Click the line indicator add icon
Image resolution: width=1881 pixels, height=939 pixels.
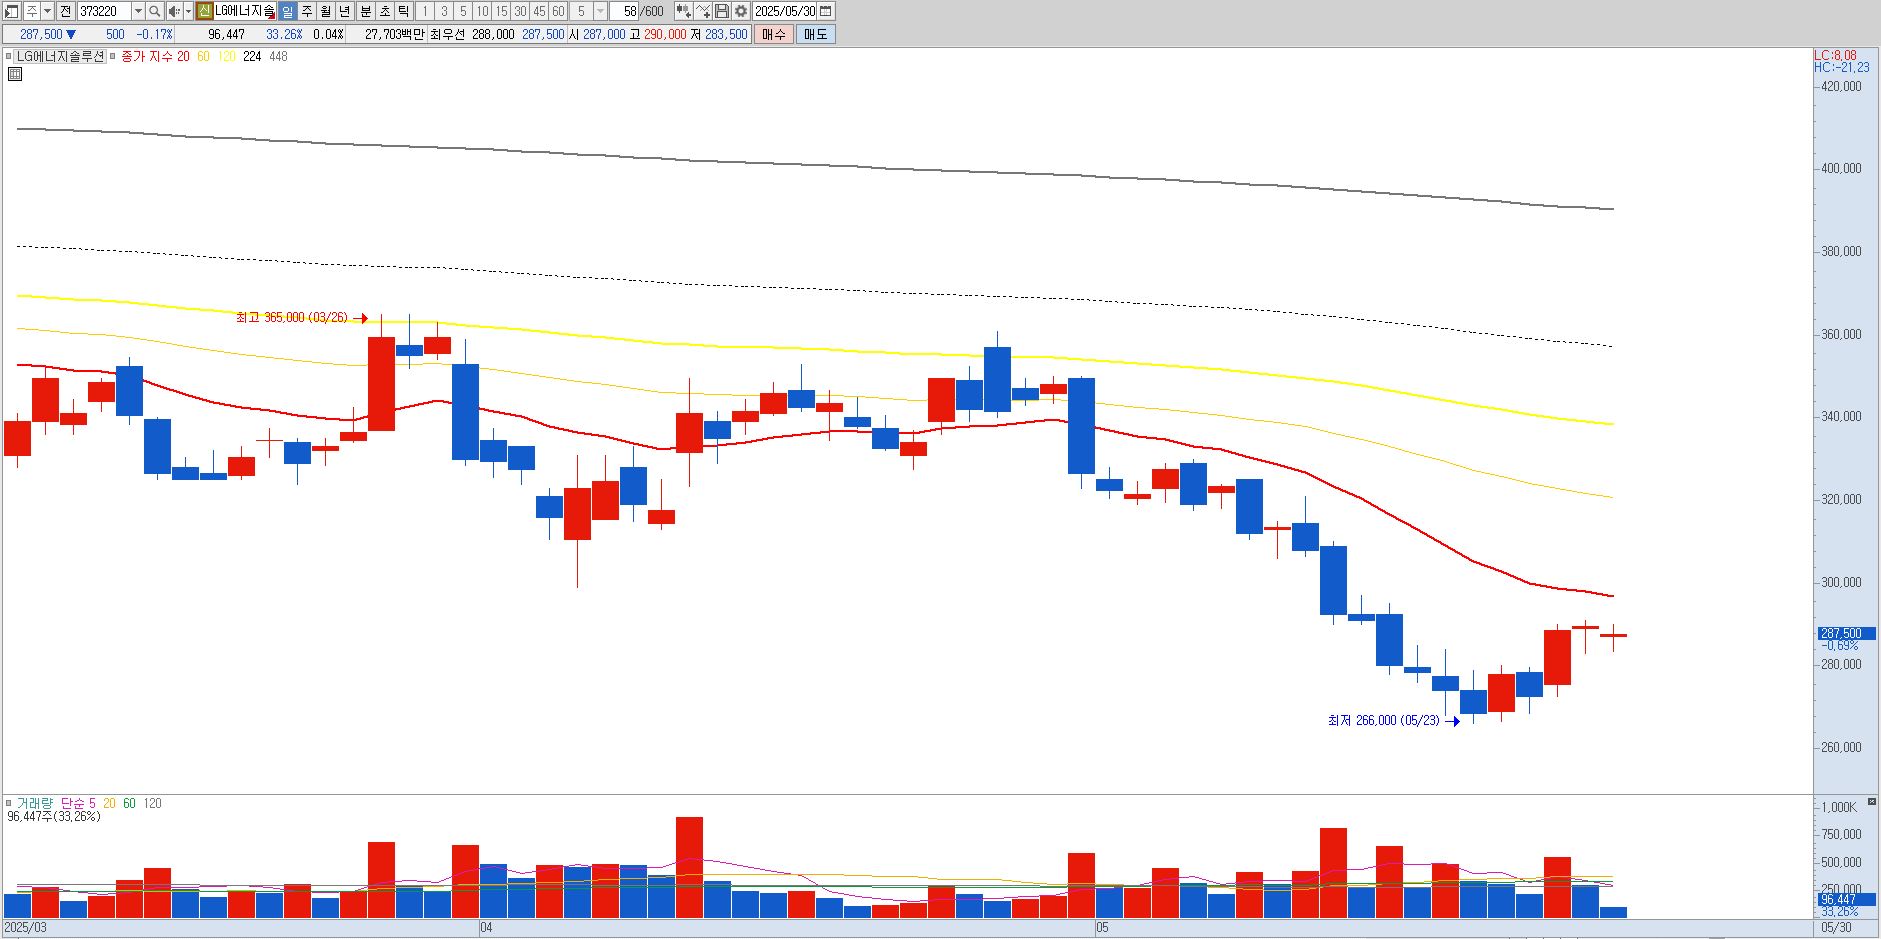point(703,11)
